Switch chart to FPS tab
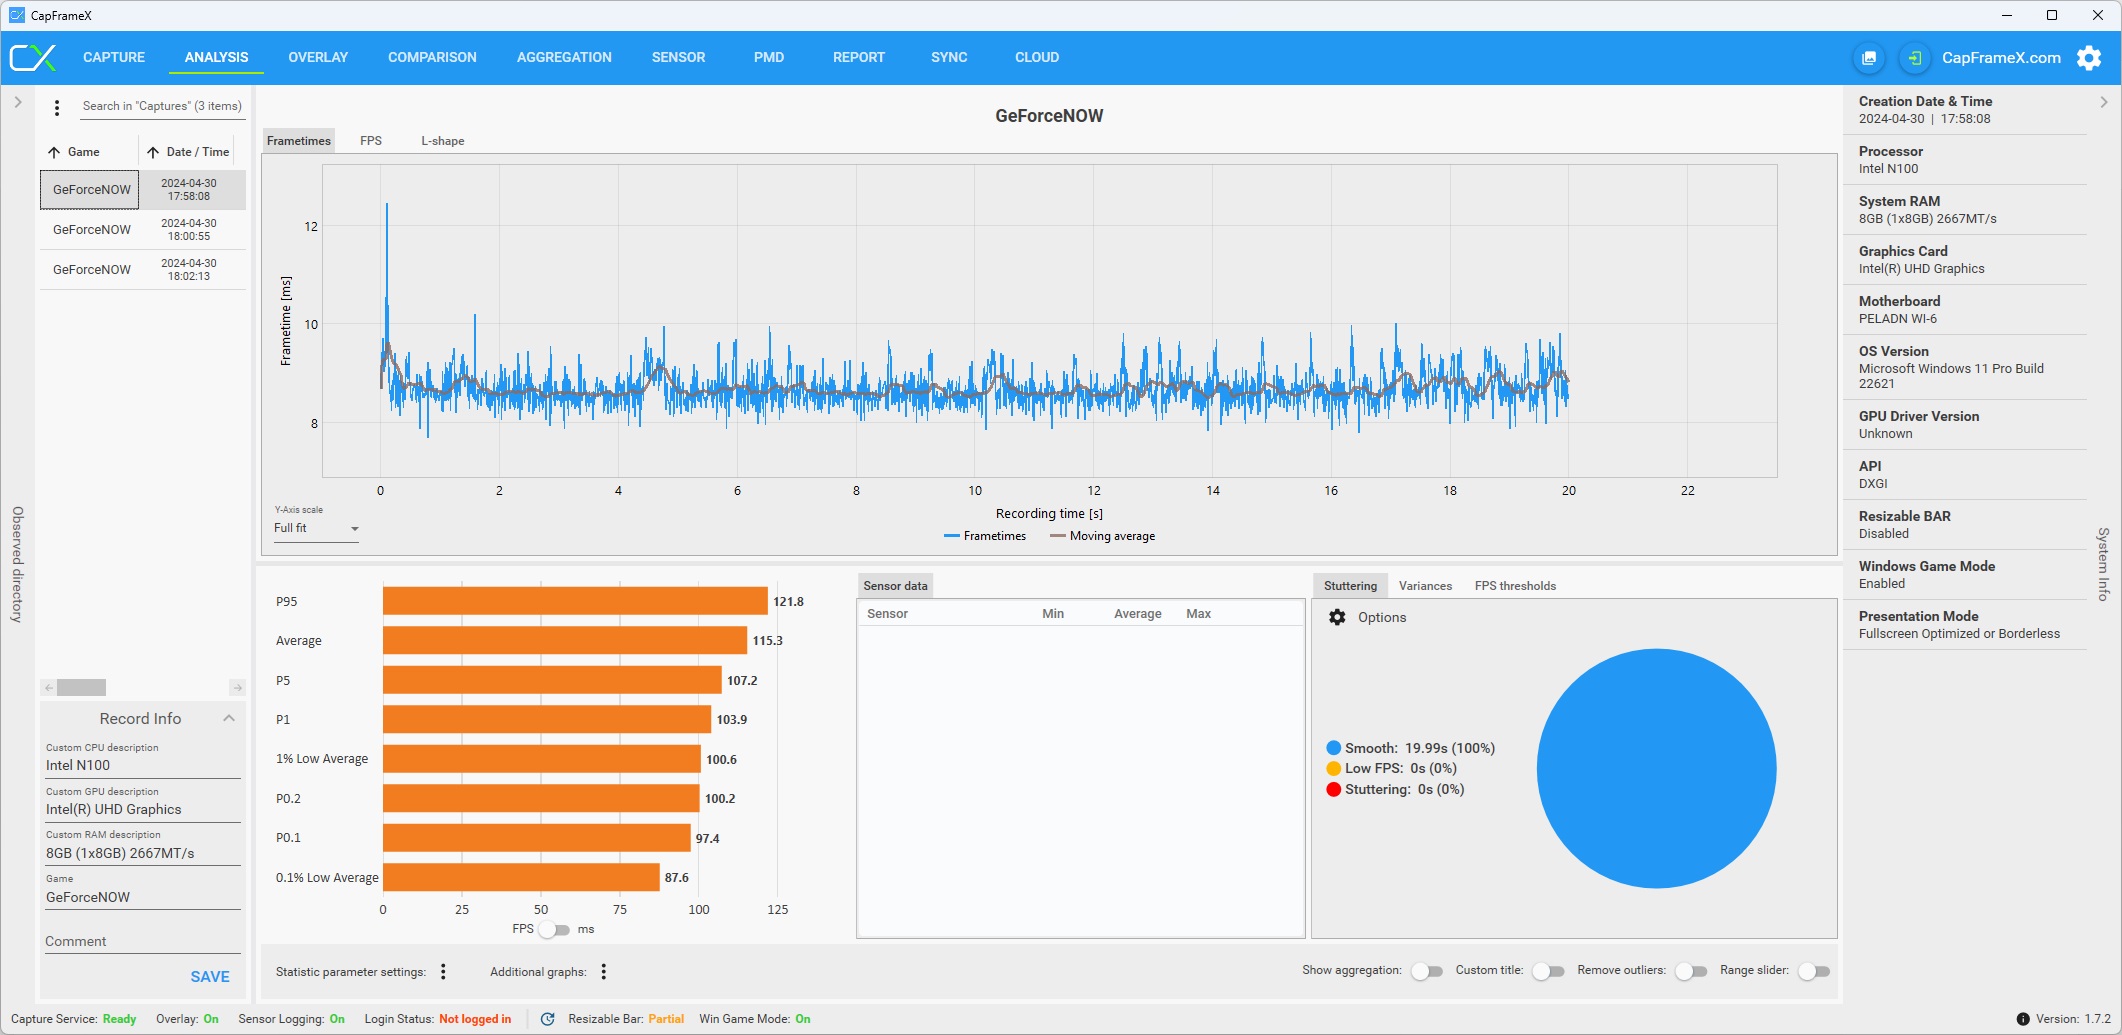The width and height of the screenshot is (2122, 1035). click(371, 141)
